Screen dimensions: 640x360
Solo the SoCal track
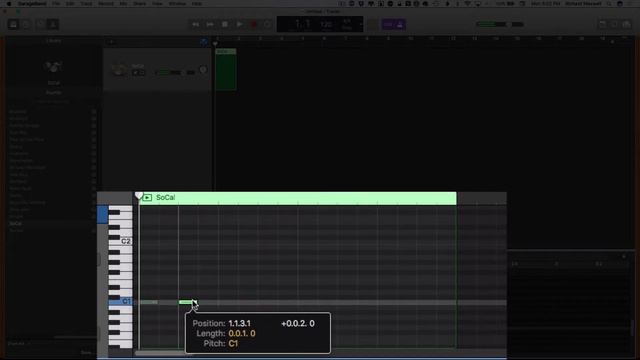(x=142, y=73)
